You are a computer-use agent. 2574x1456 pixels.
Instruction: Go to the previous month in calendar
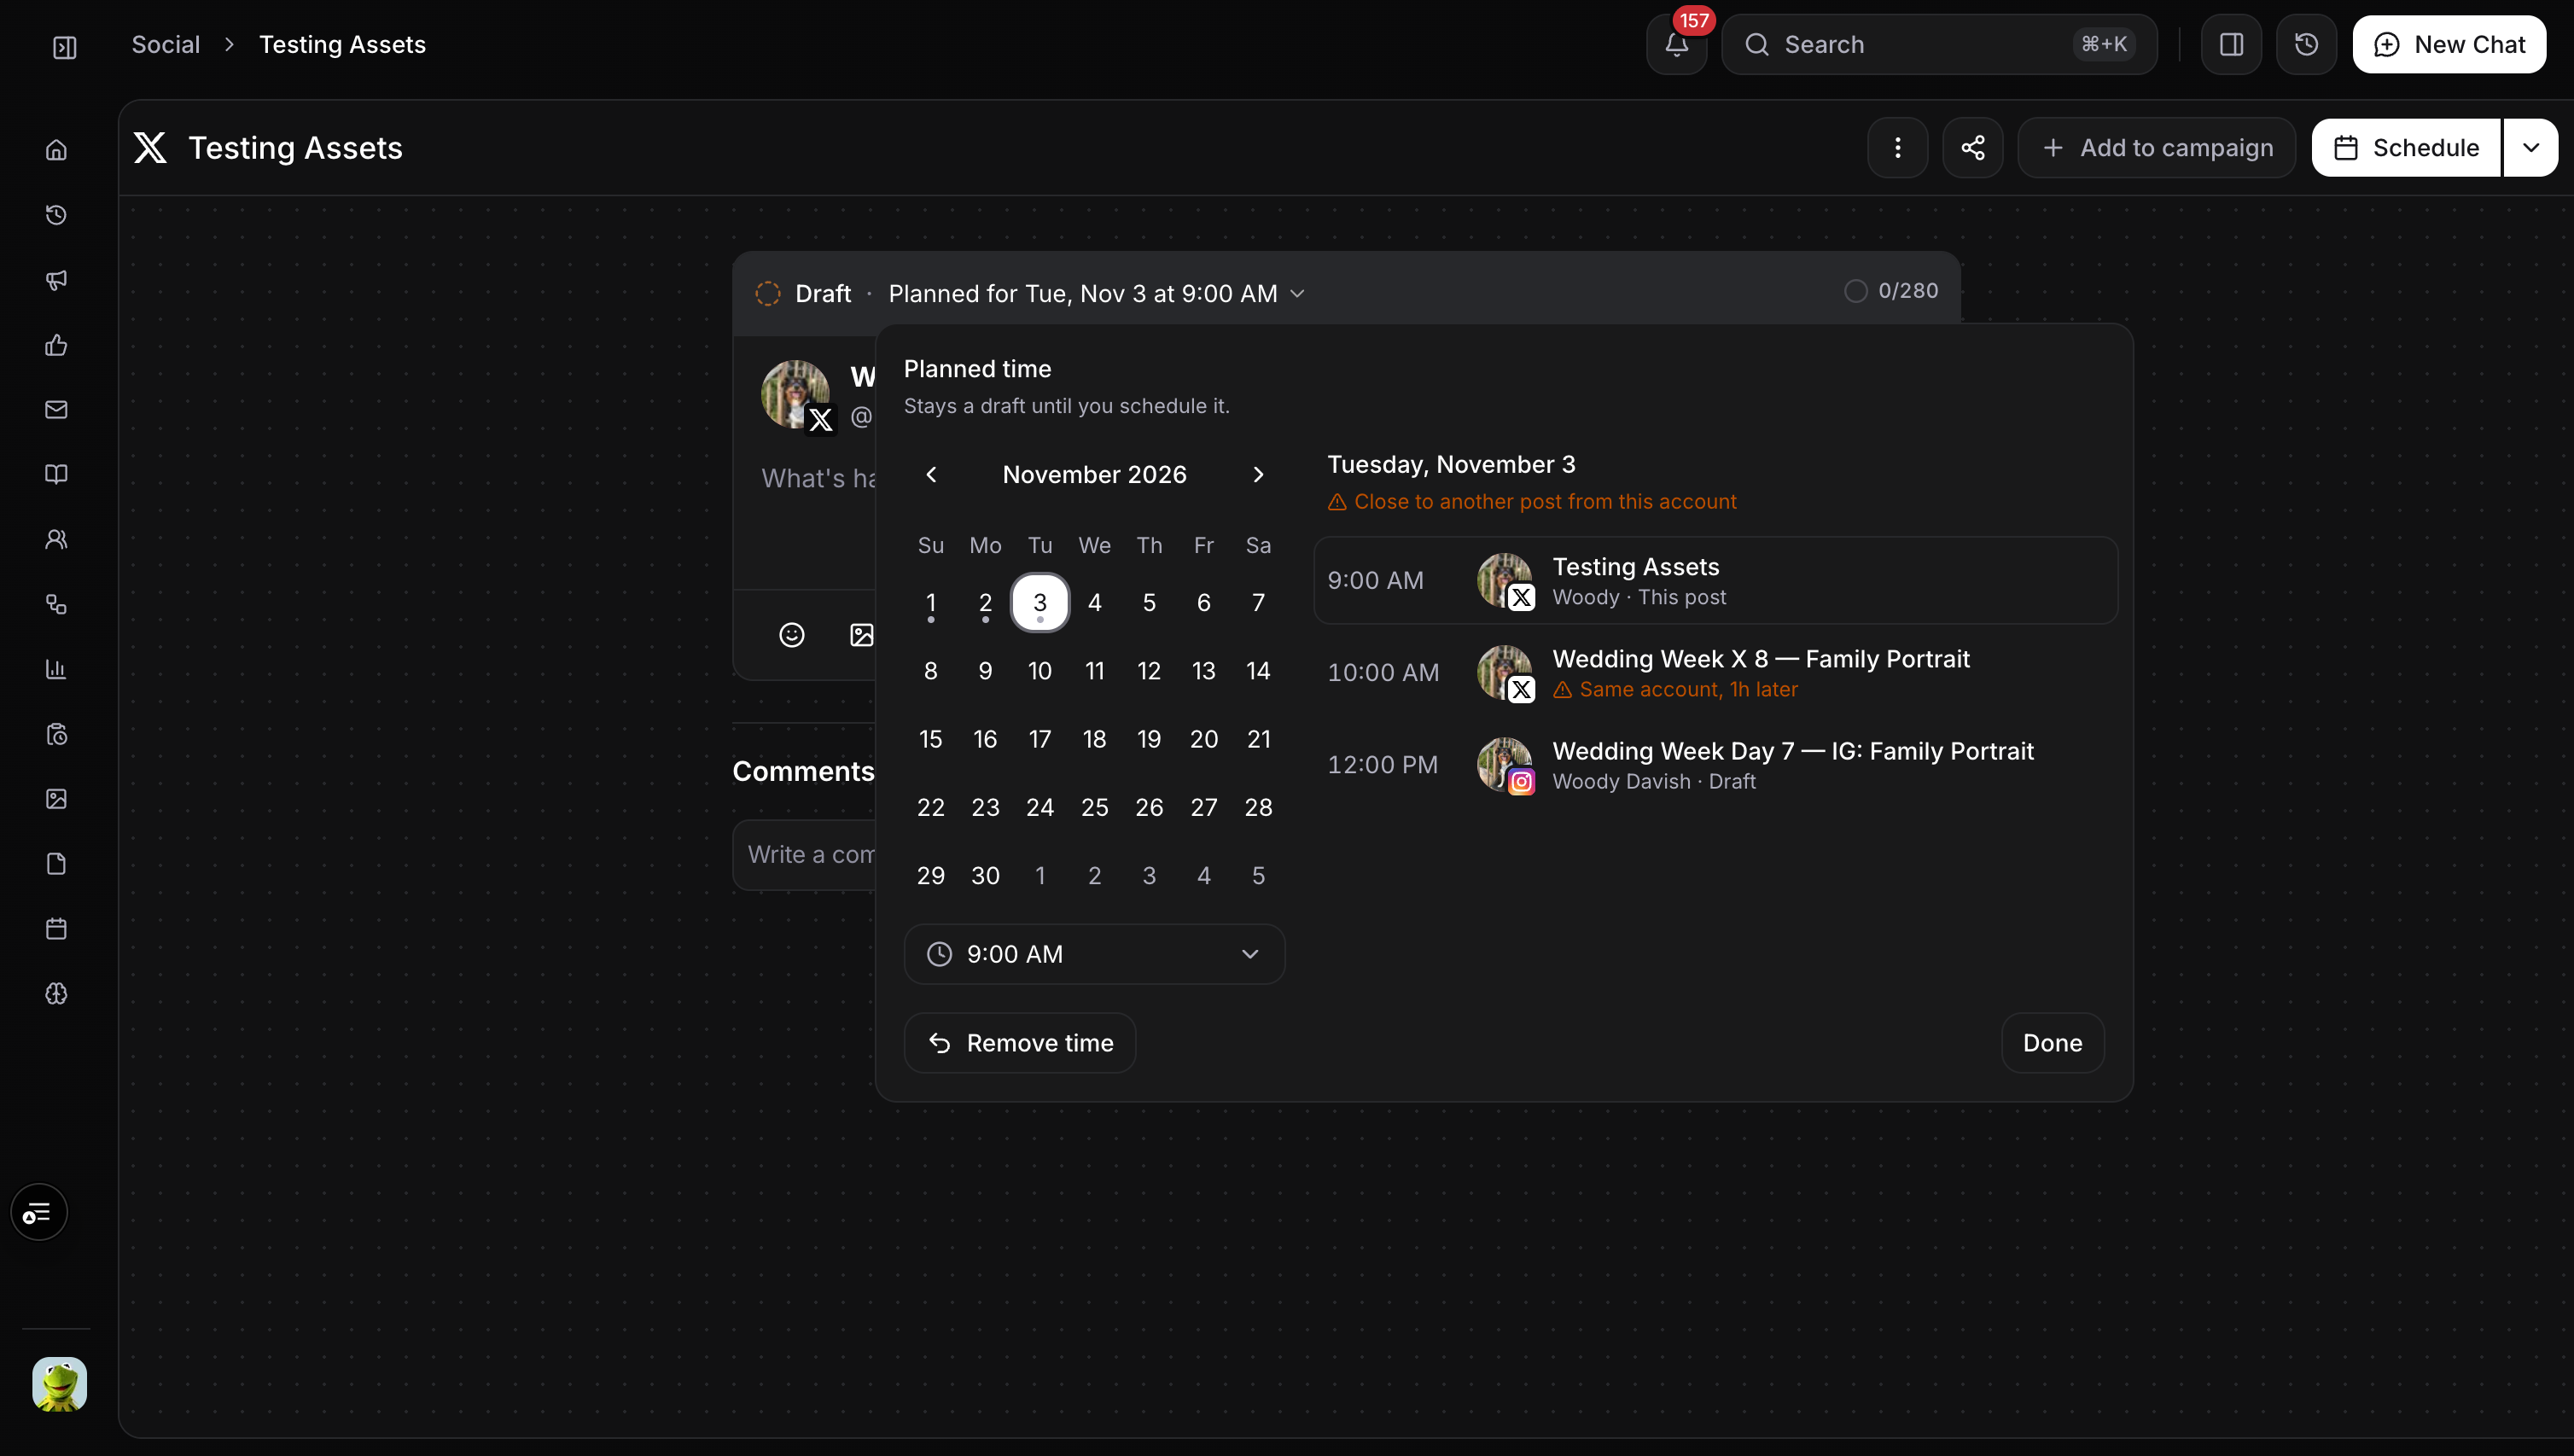(931, 474)
